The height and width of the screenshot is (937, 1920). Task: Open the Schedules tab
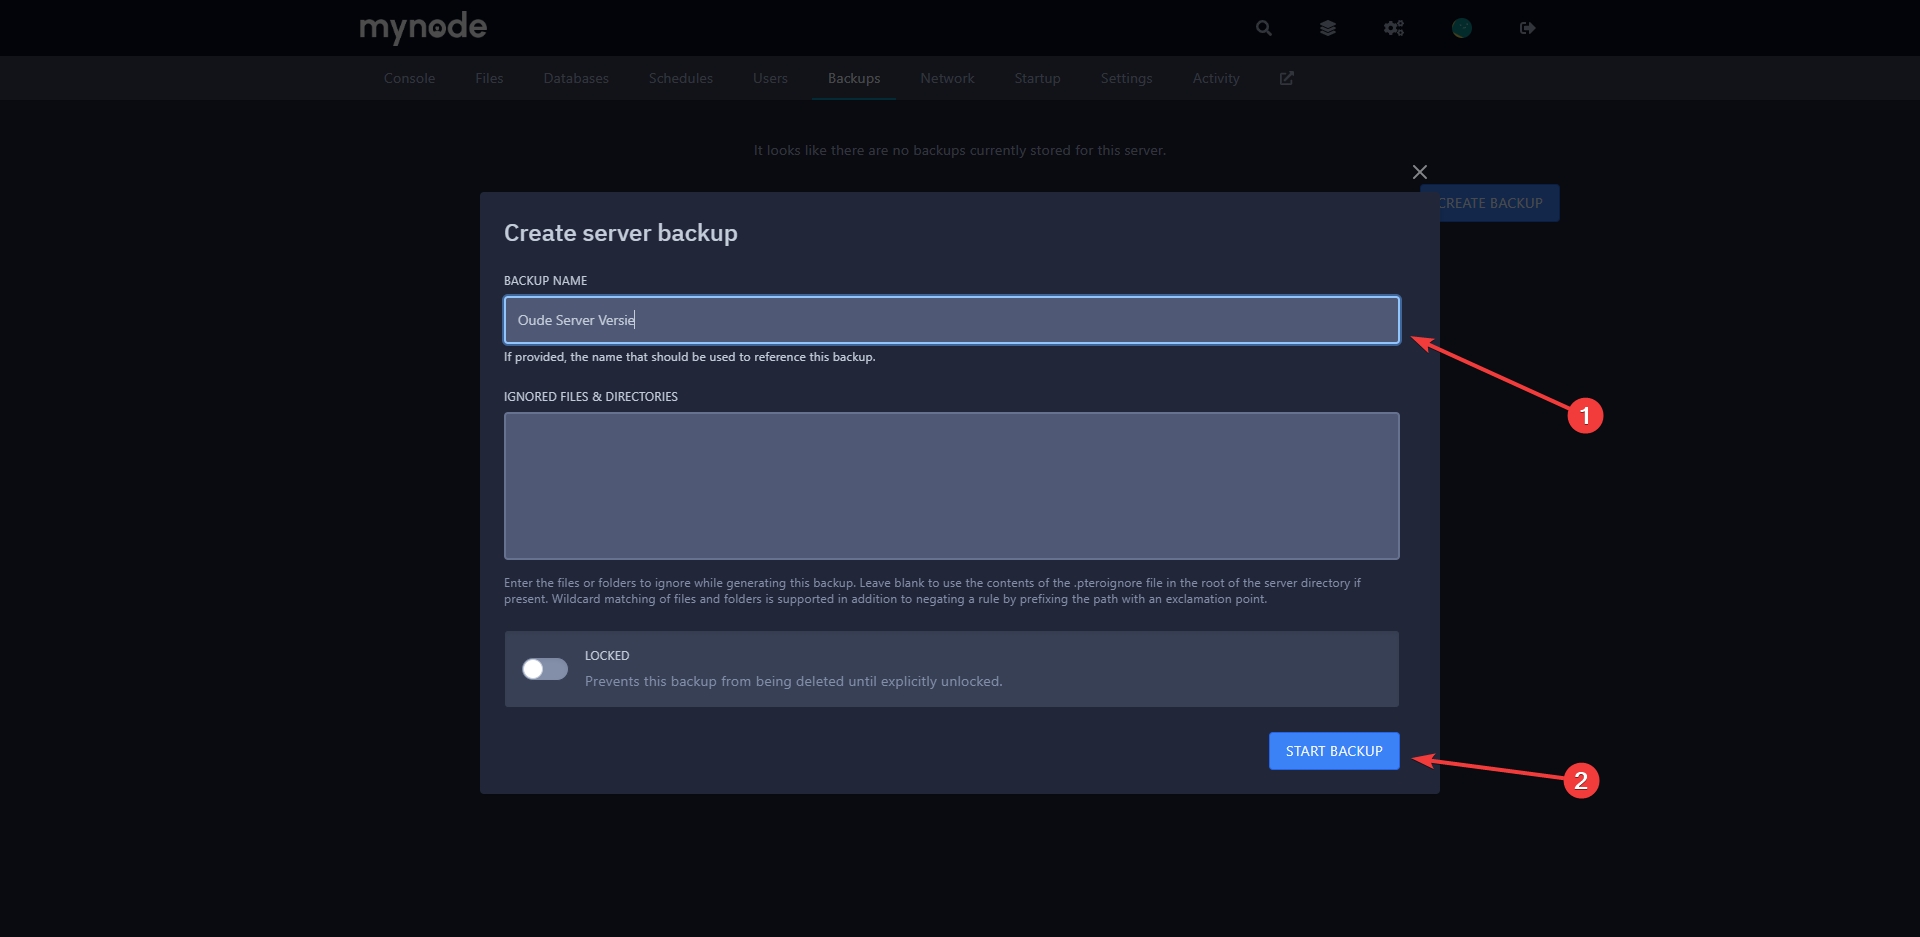681,78
